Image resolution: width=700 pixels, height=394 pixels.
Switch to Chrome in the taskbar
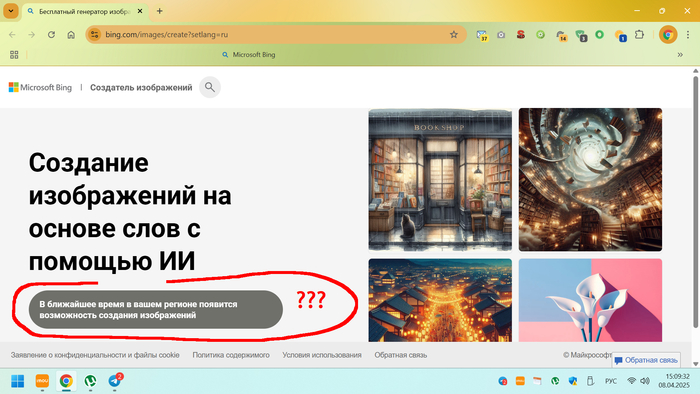pyautogui.click(x=66, y=381)
